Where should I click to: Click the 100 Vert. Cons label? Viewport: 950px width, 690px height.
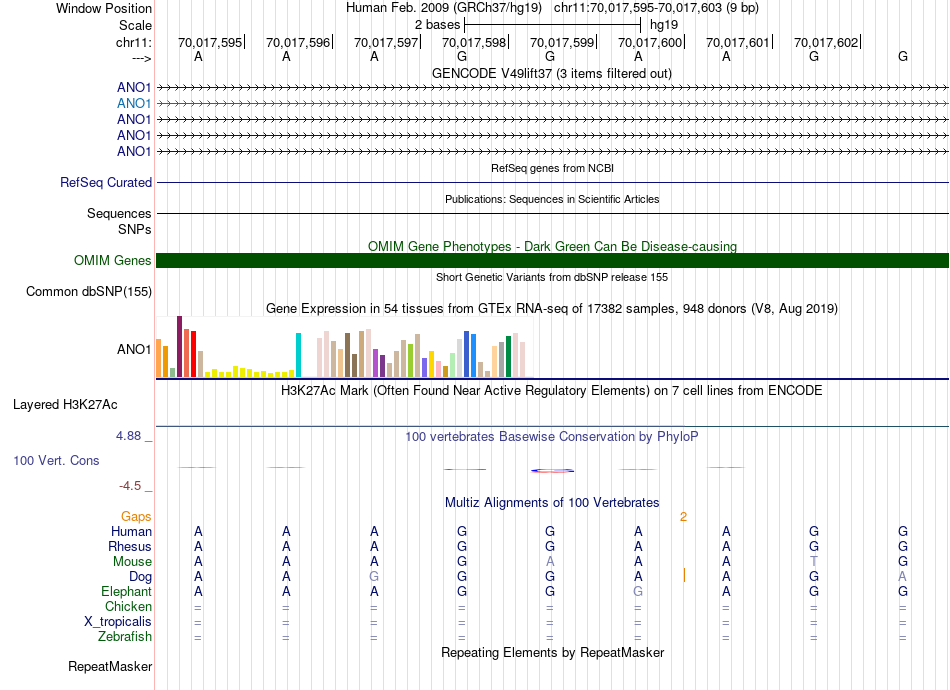tap(56, 461)
